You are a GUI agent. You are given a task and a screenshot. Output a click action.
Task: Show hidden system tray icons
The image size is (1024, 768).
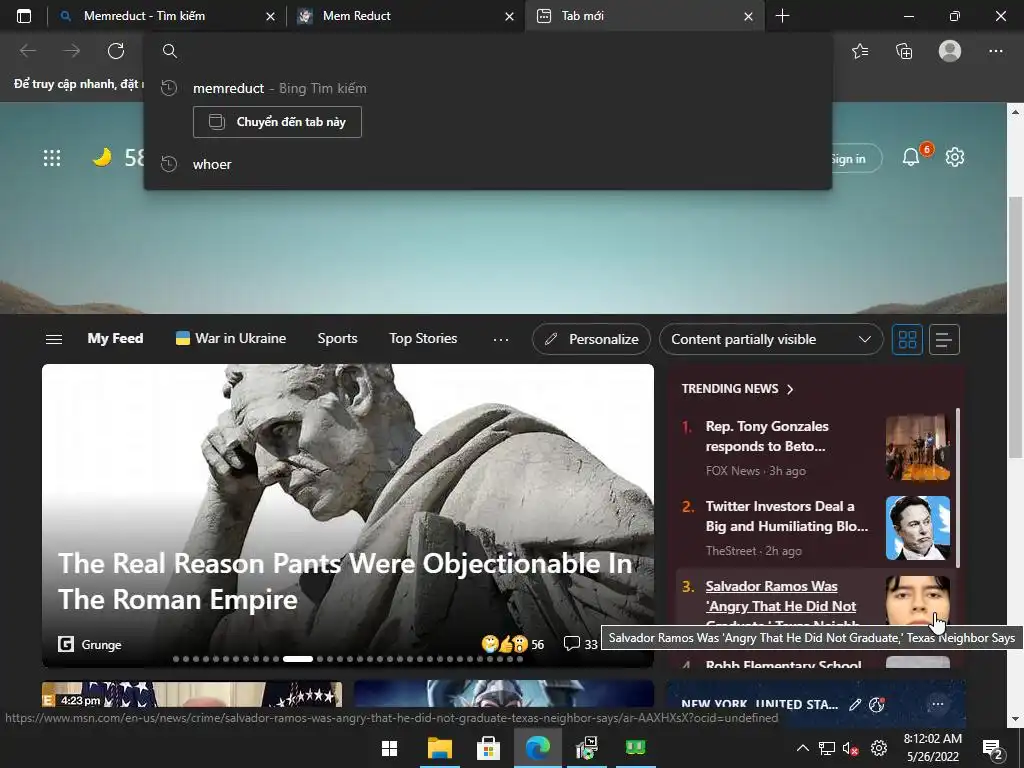click(x=803, y=748)
